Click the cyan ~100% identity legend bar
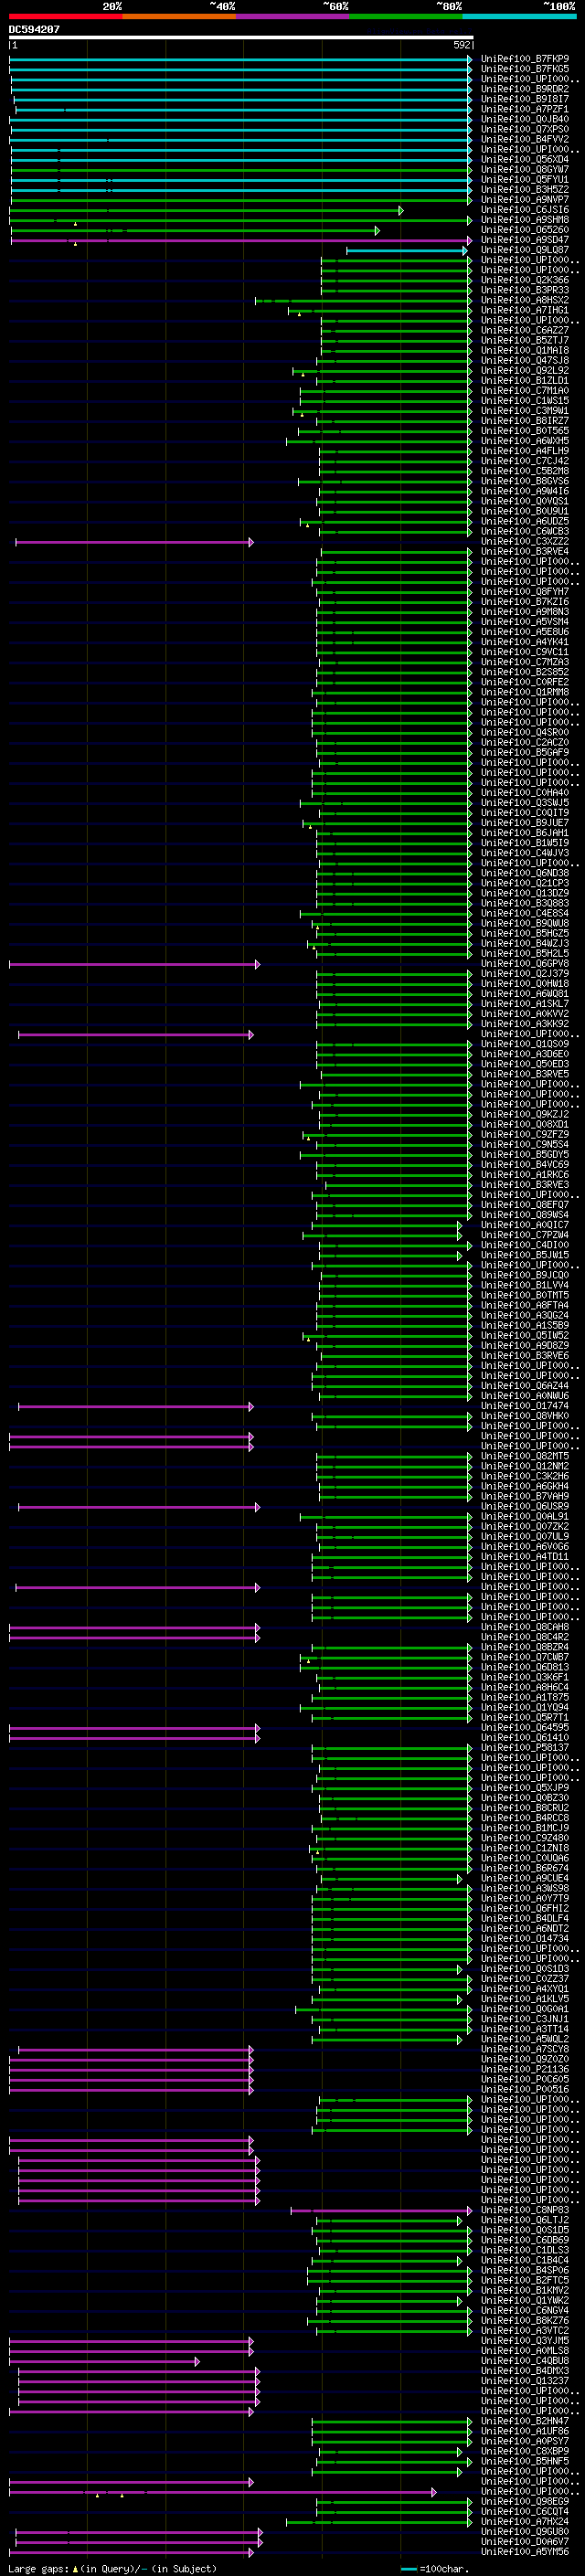This screenshot has height=2576, width=585. pos(520,16)
